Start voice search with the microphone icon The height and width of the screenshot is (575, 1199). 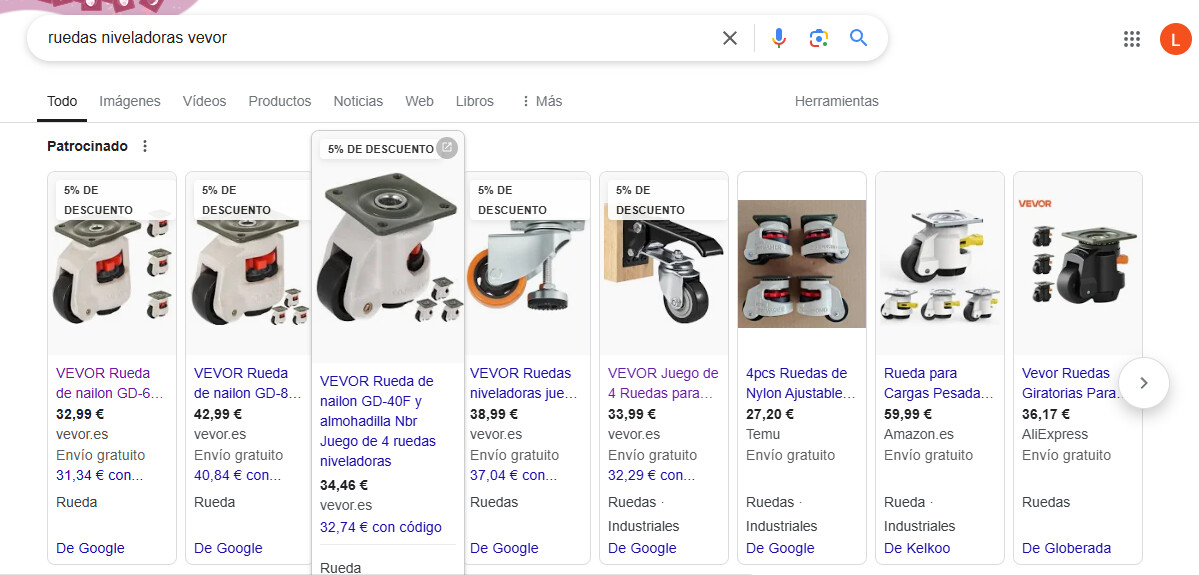click(x=778, y=38)
